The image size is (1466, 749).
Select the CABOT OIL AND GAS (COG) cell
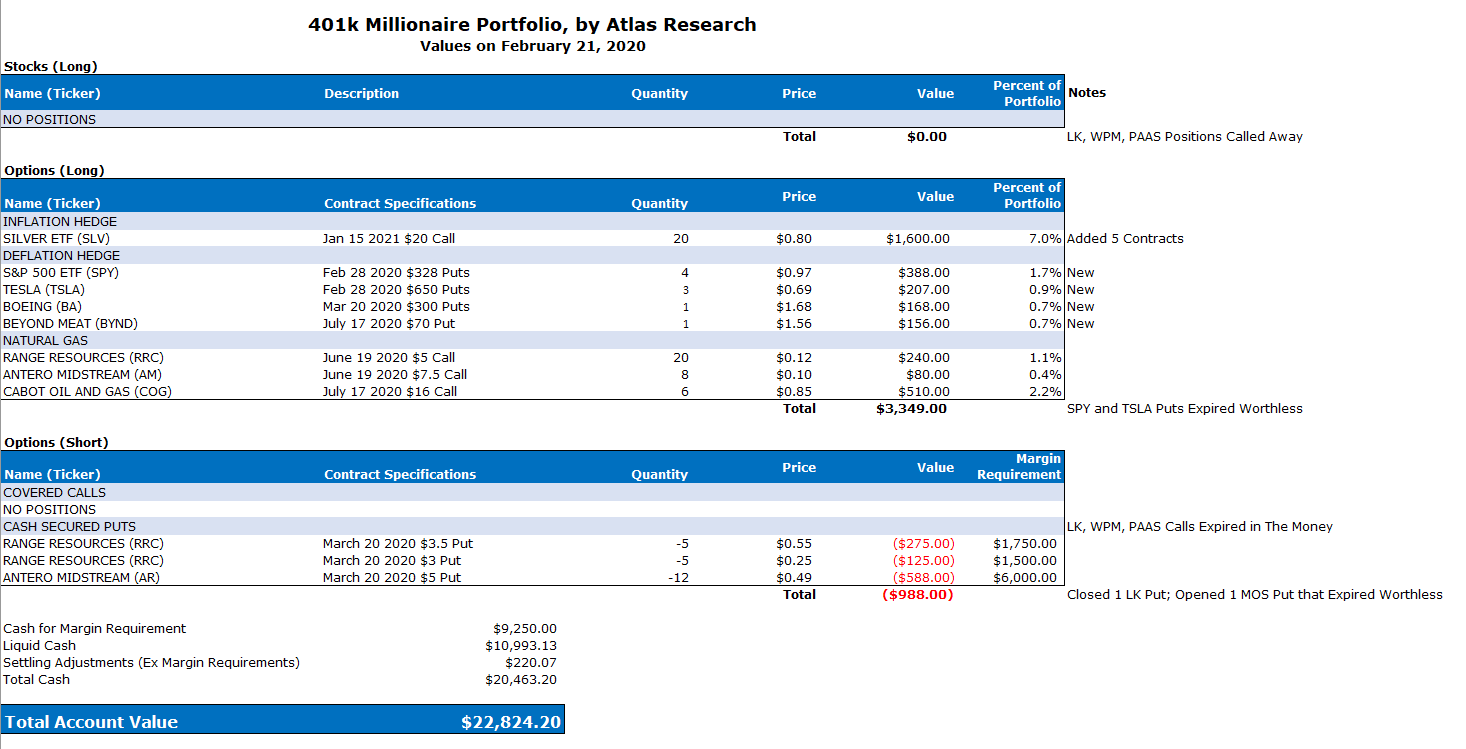point(87,392)
